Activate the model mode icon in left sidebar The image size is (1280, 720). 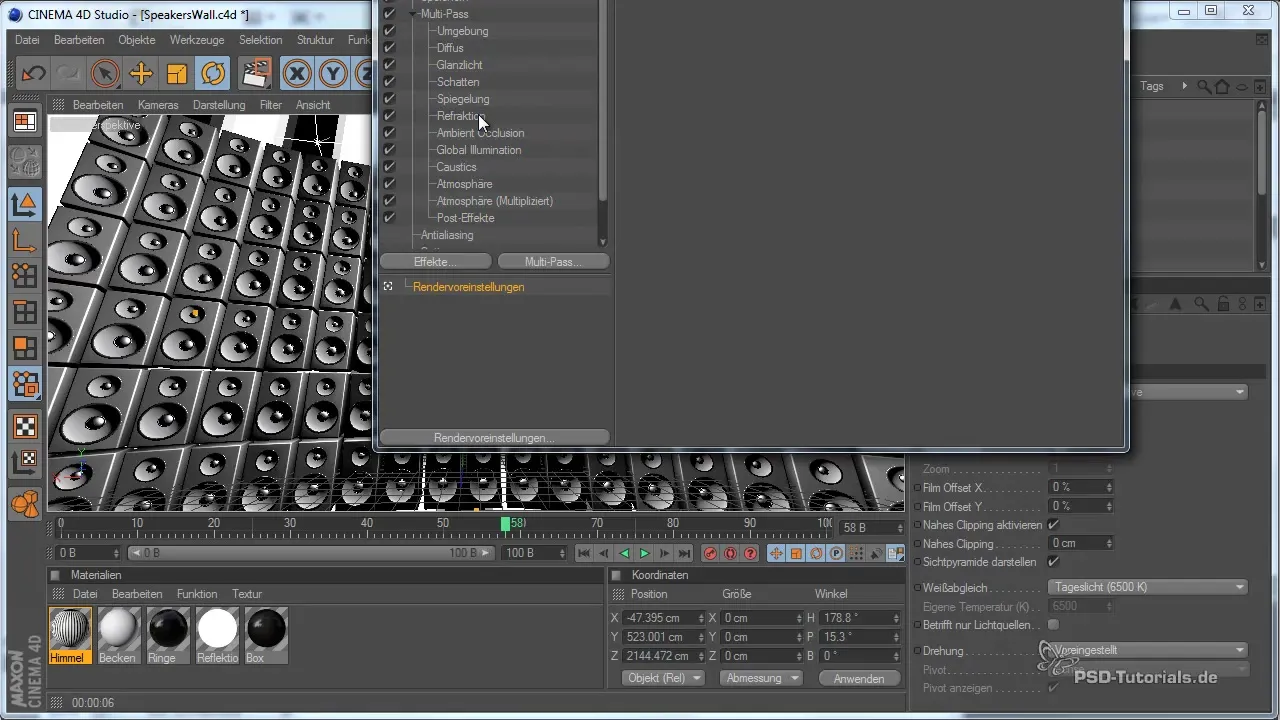click(25, 205)
